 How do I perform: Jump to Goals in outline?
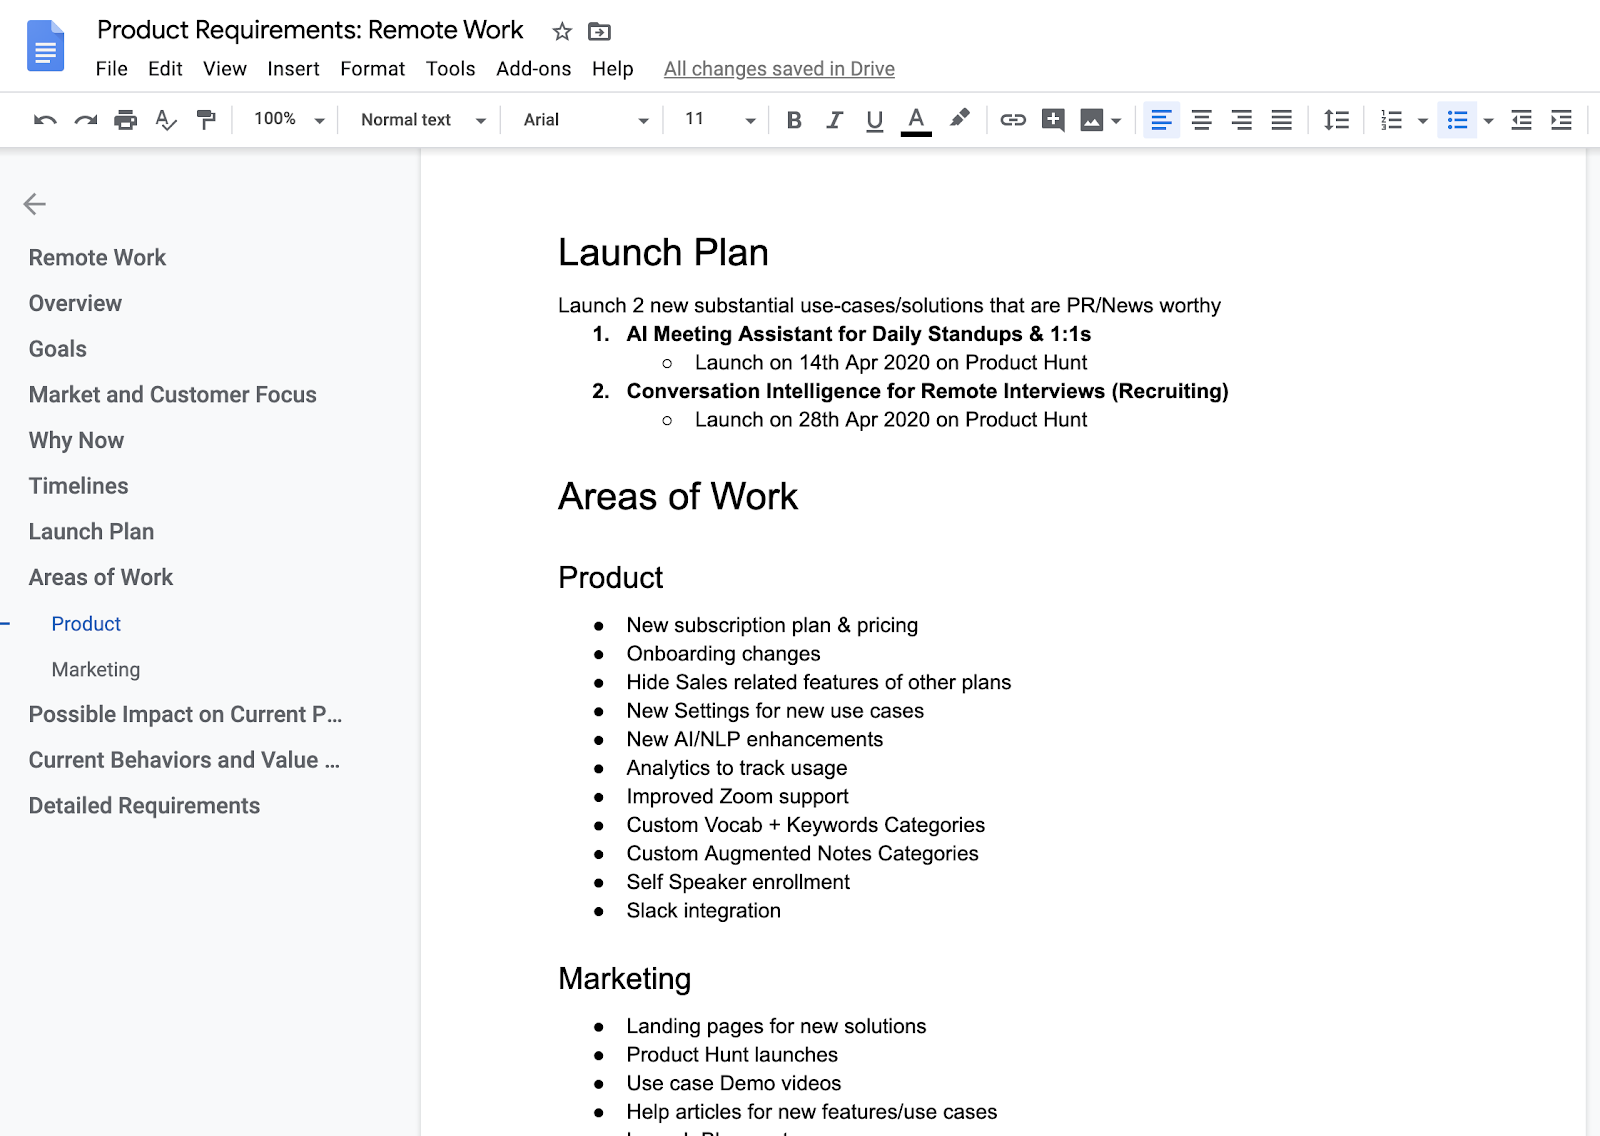tap(58, 349)
